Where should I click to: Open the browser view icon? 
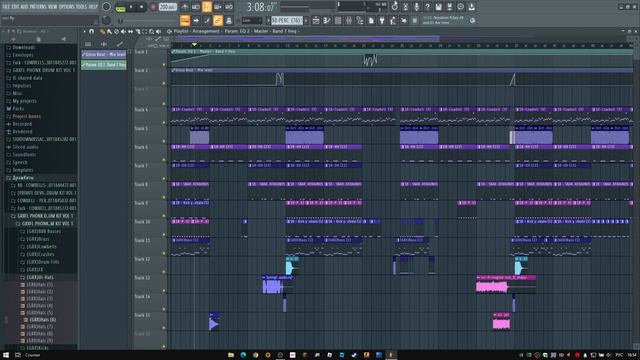click(x=360, y=20)
